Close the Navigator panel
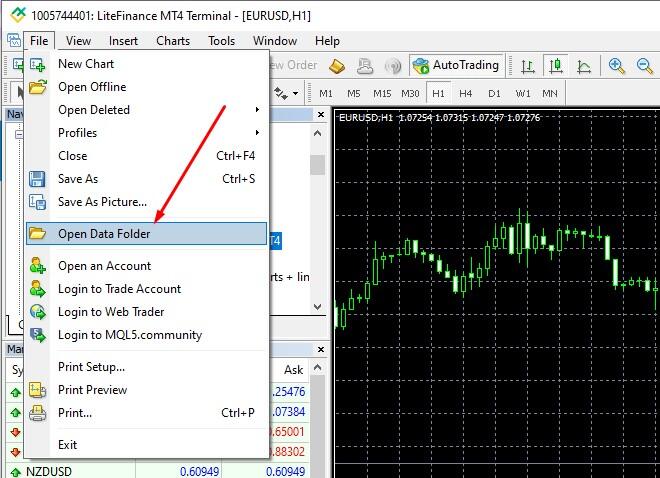Viewport: 660px width, 478px height. [x=321, y=114]
